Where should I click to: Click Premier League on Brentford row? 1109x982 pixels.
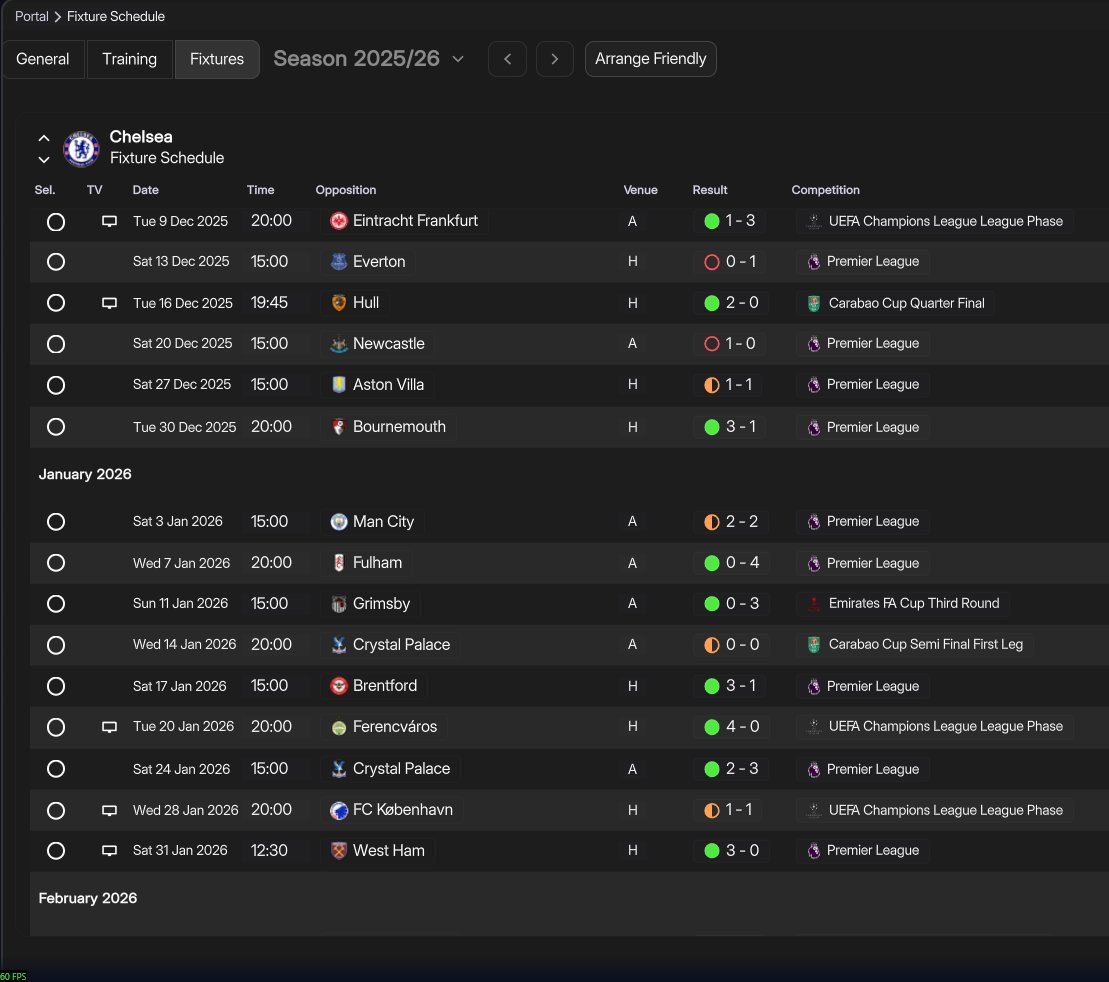click(873, 686)
